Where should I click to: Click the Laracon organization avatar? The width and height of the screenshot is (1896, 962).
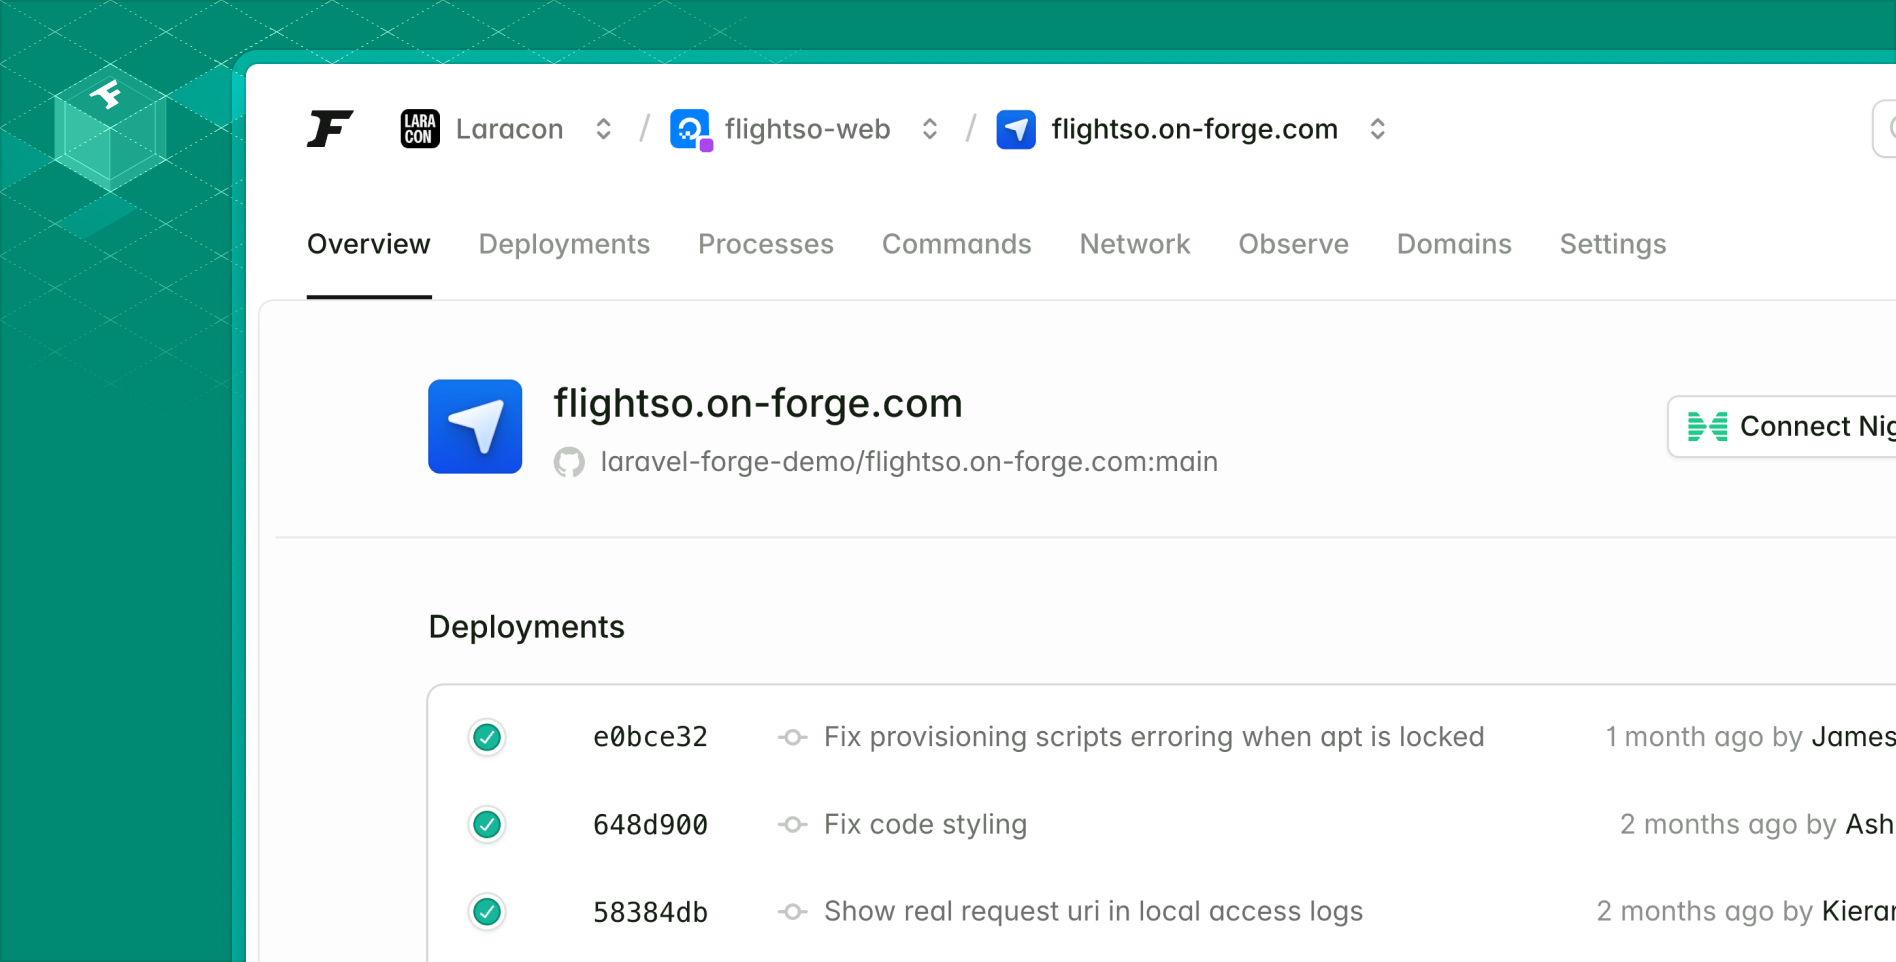point(419,128)
